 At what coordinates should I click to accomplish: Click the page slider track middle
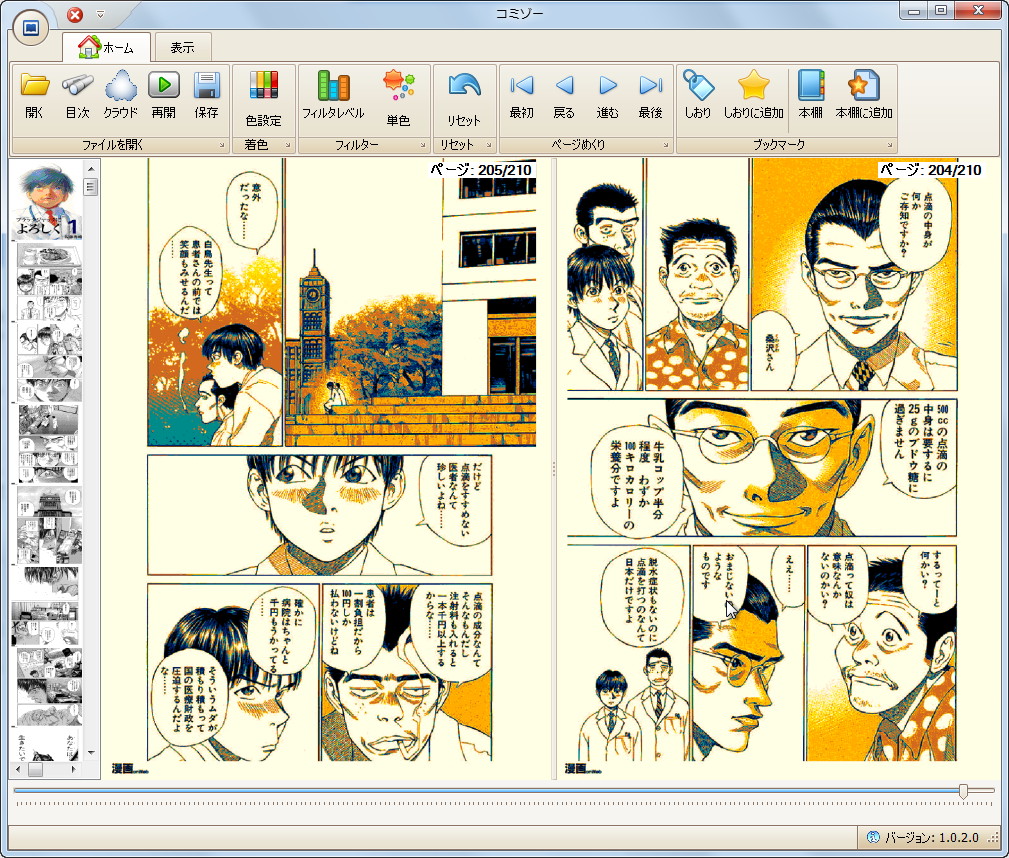point(504,790)
